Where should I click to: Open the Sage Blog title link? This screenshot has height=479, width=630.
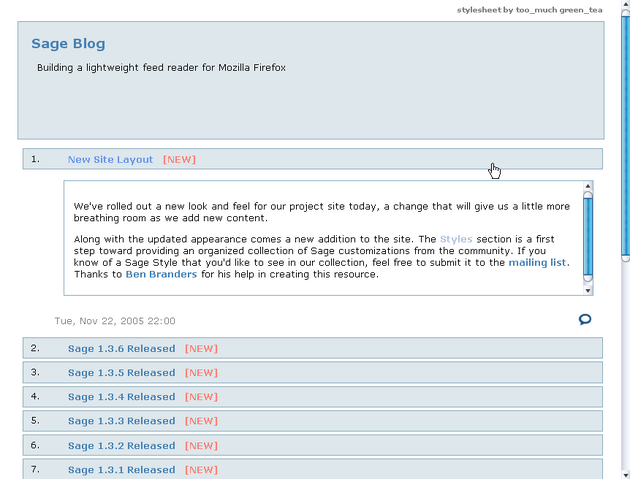click(x=68, y=43)
